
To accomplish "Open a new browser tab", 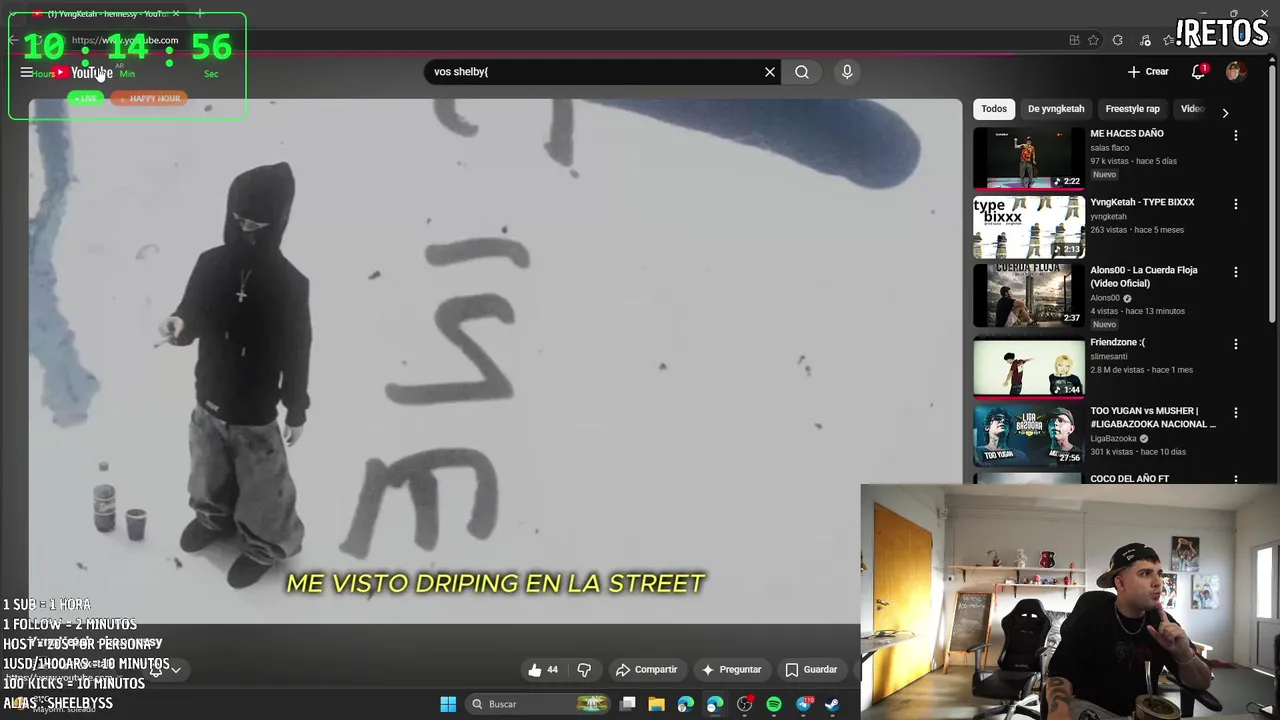I will point(199,13).
